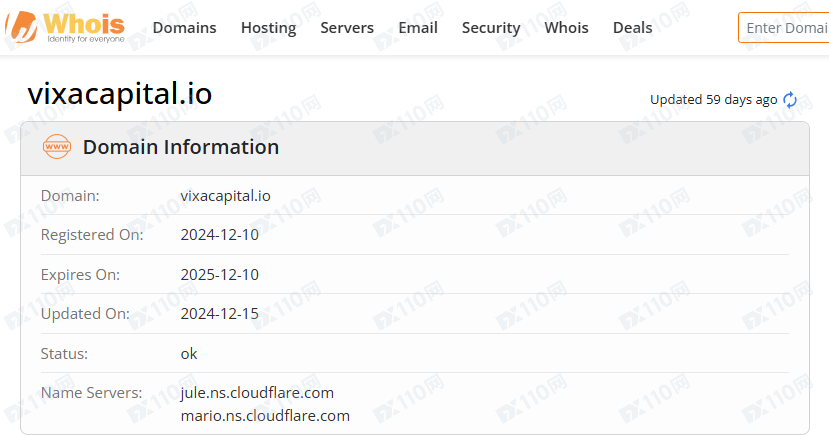This screenshot has width=829, height=435.
Task: Click the jule.ns.cloudflare.com name server
Action: click(x=257, y=392)
